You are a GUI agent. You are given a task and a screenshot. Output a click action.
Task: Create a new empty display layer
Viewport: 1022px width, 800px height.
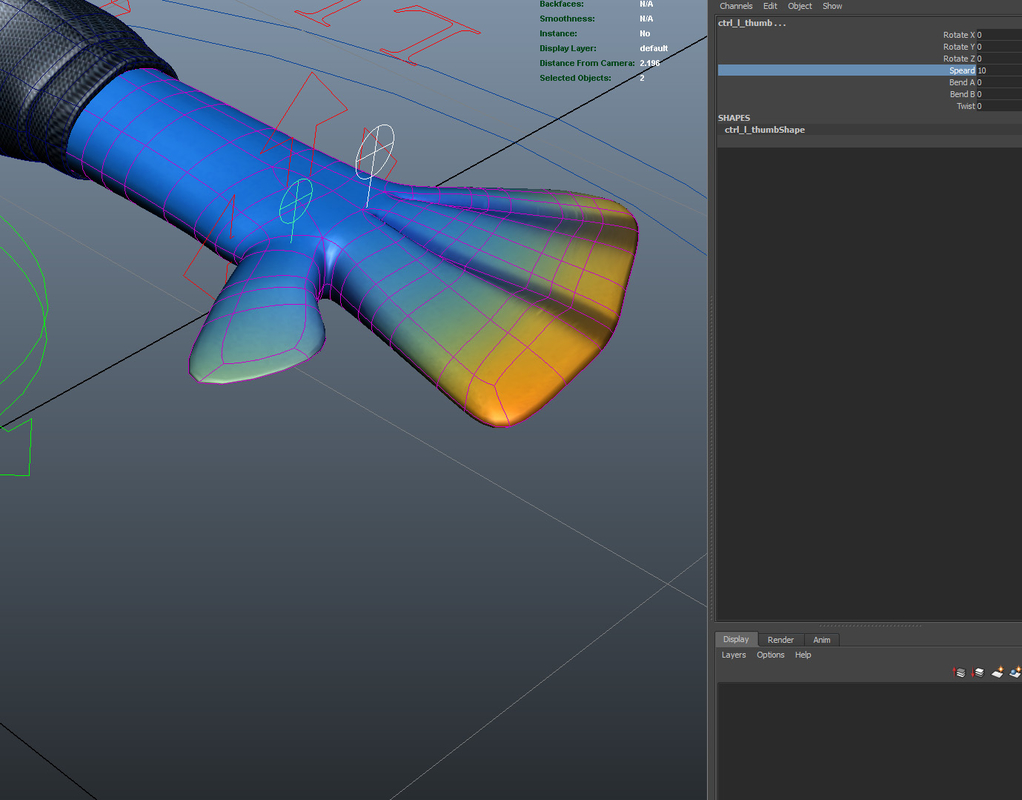[x=998, y=673]
